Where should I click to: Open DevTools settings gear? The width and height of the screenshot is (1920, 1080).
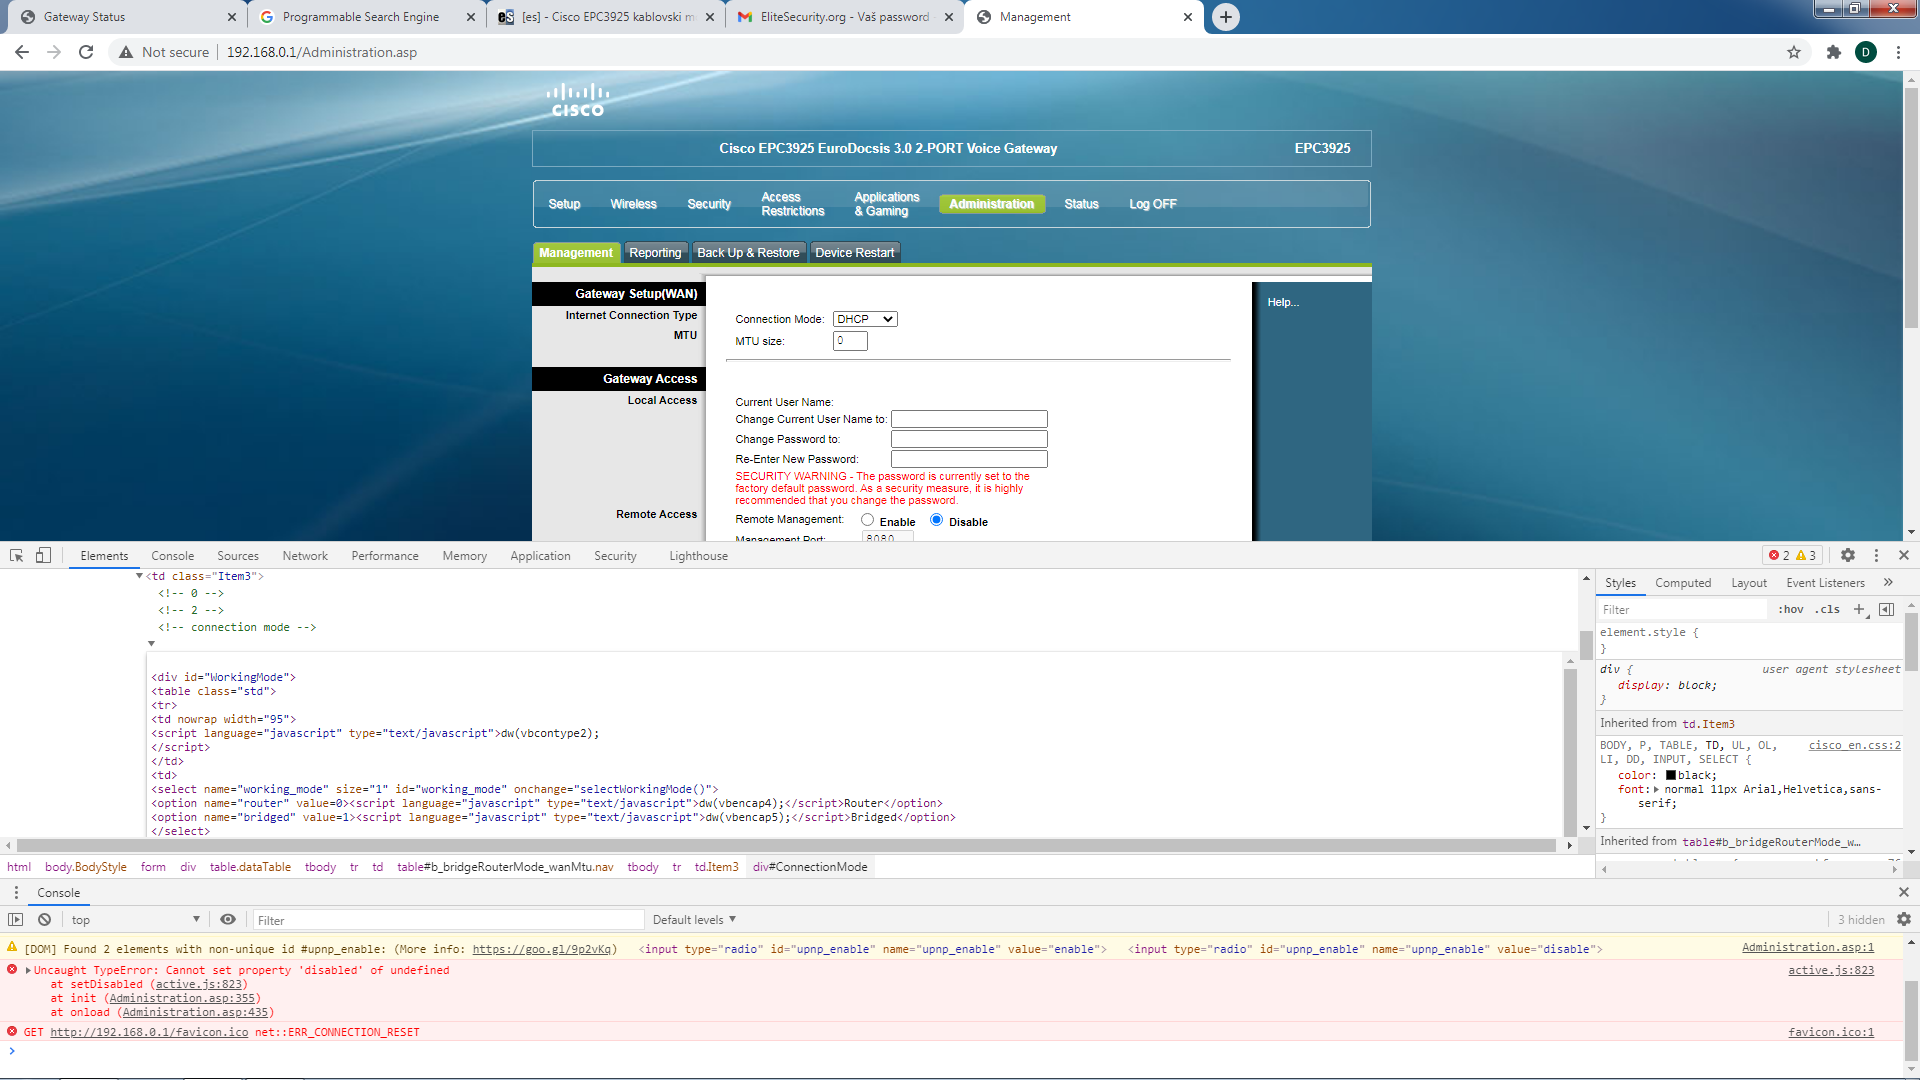click(1848, 556)
